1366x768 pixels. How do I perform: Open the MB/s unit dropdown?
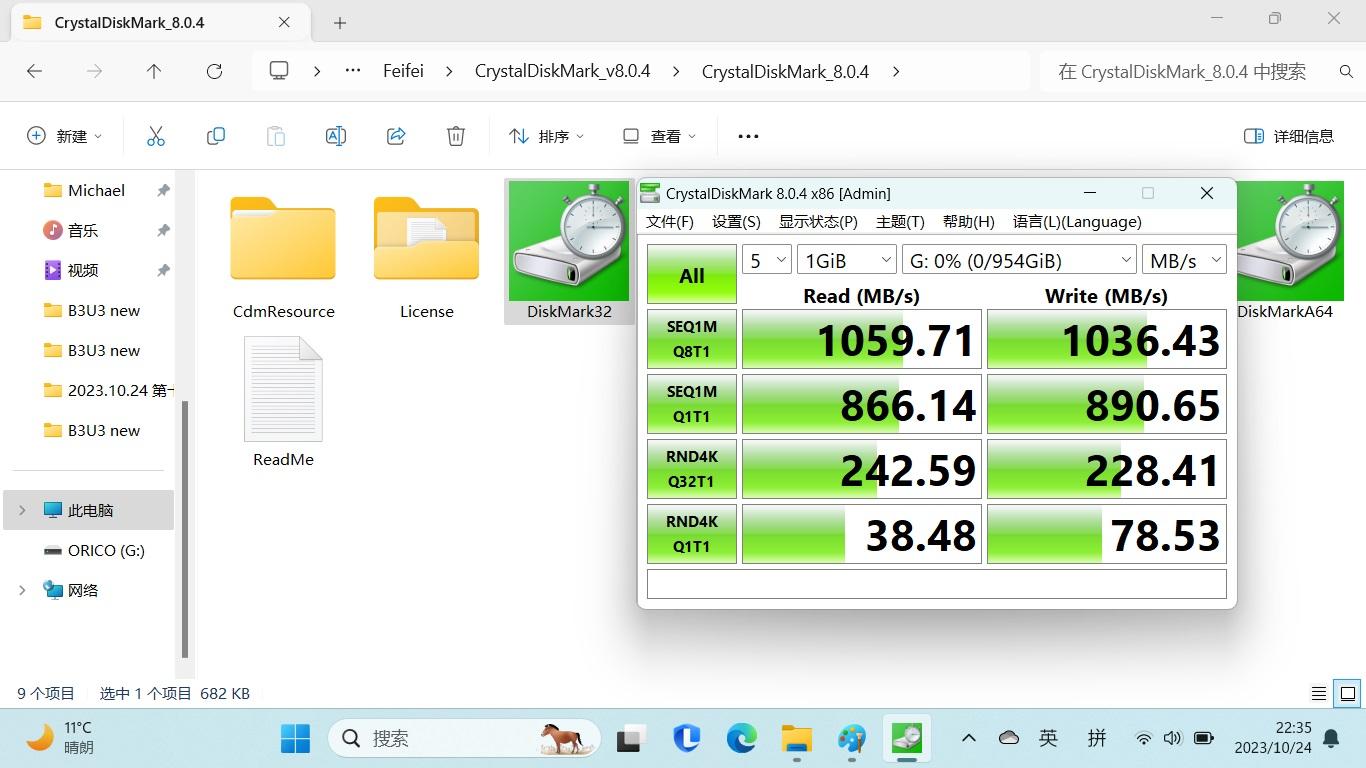coord(1184,260)
